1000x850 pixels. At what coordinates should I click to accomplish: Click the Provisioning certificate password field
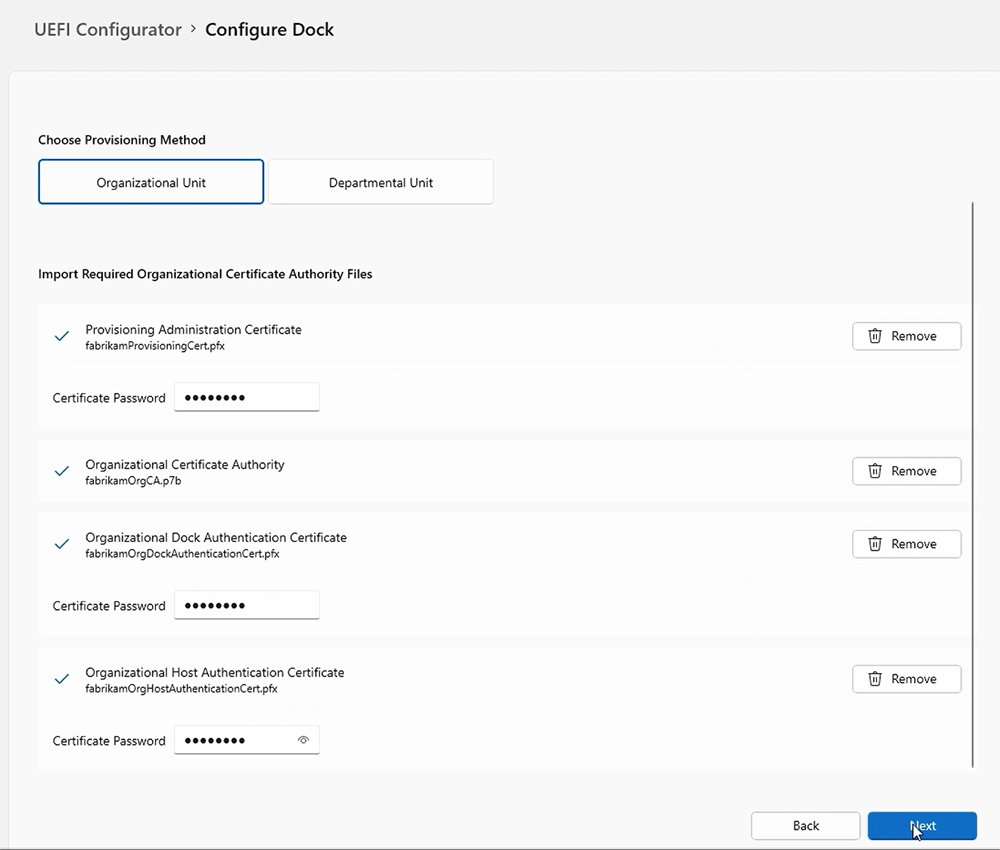tap(246, 397)
